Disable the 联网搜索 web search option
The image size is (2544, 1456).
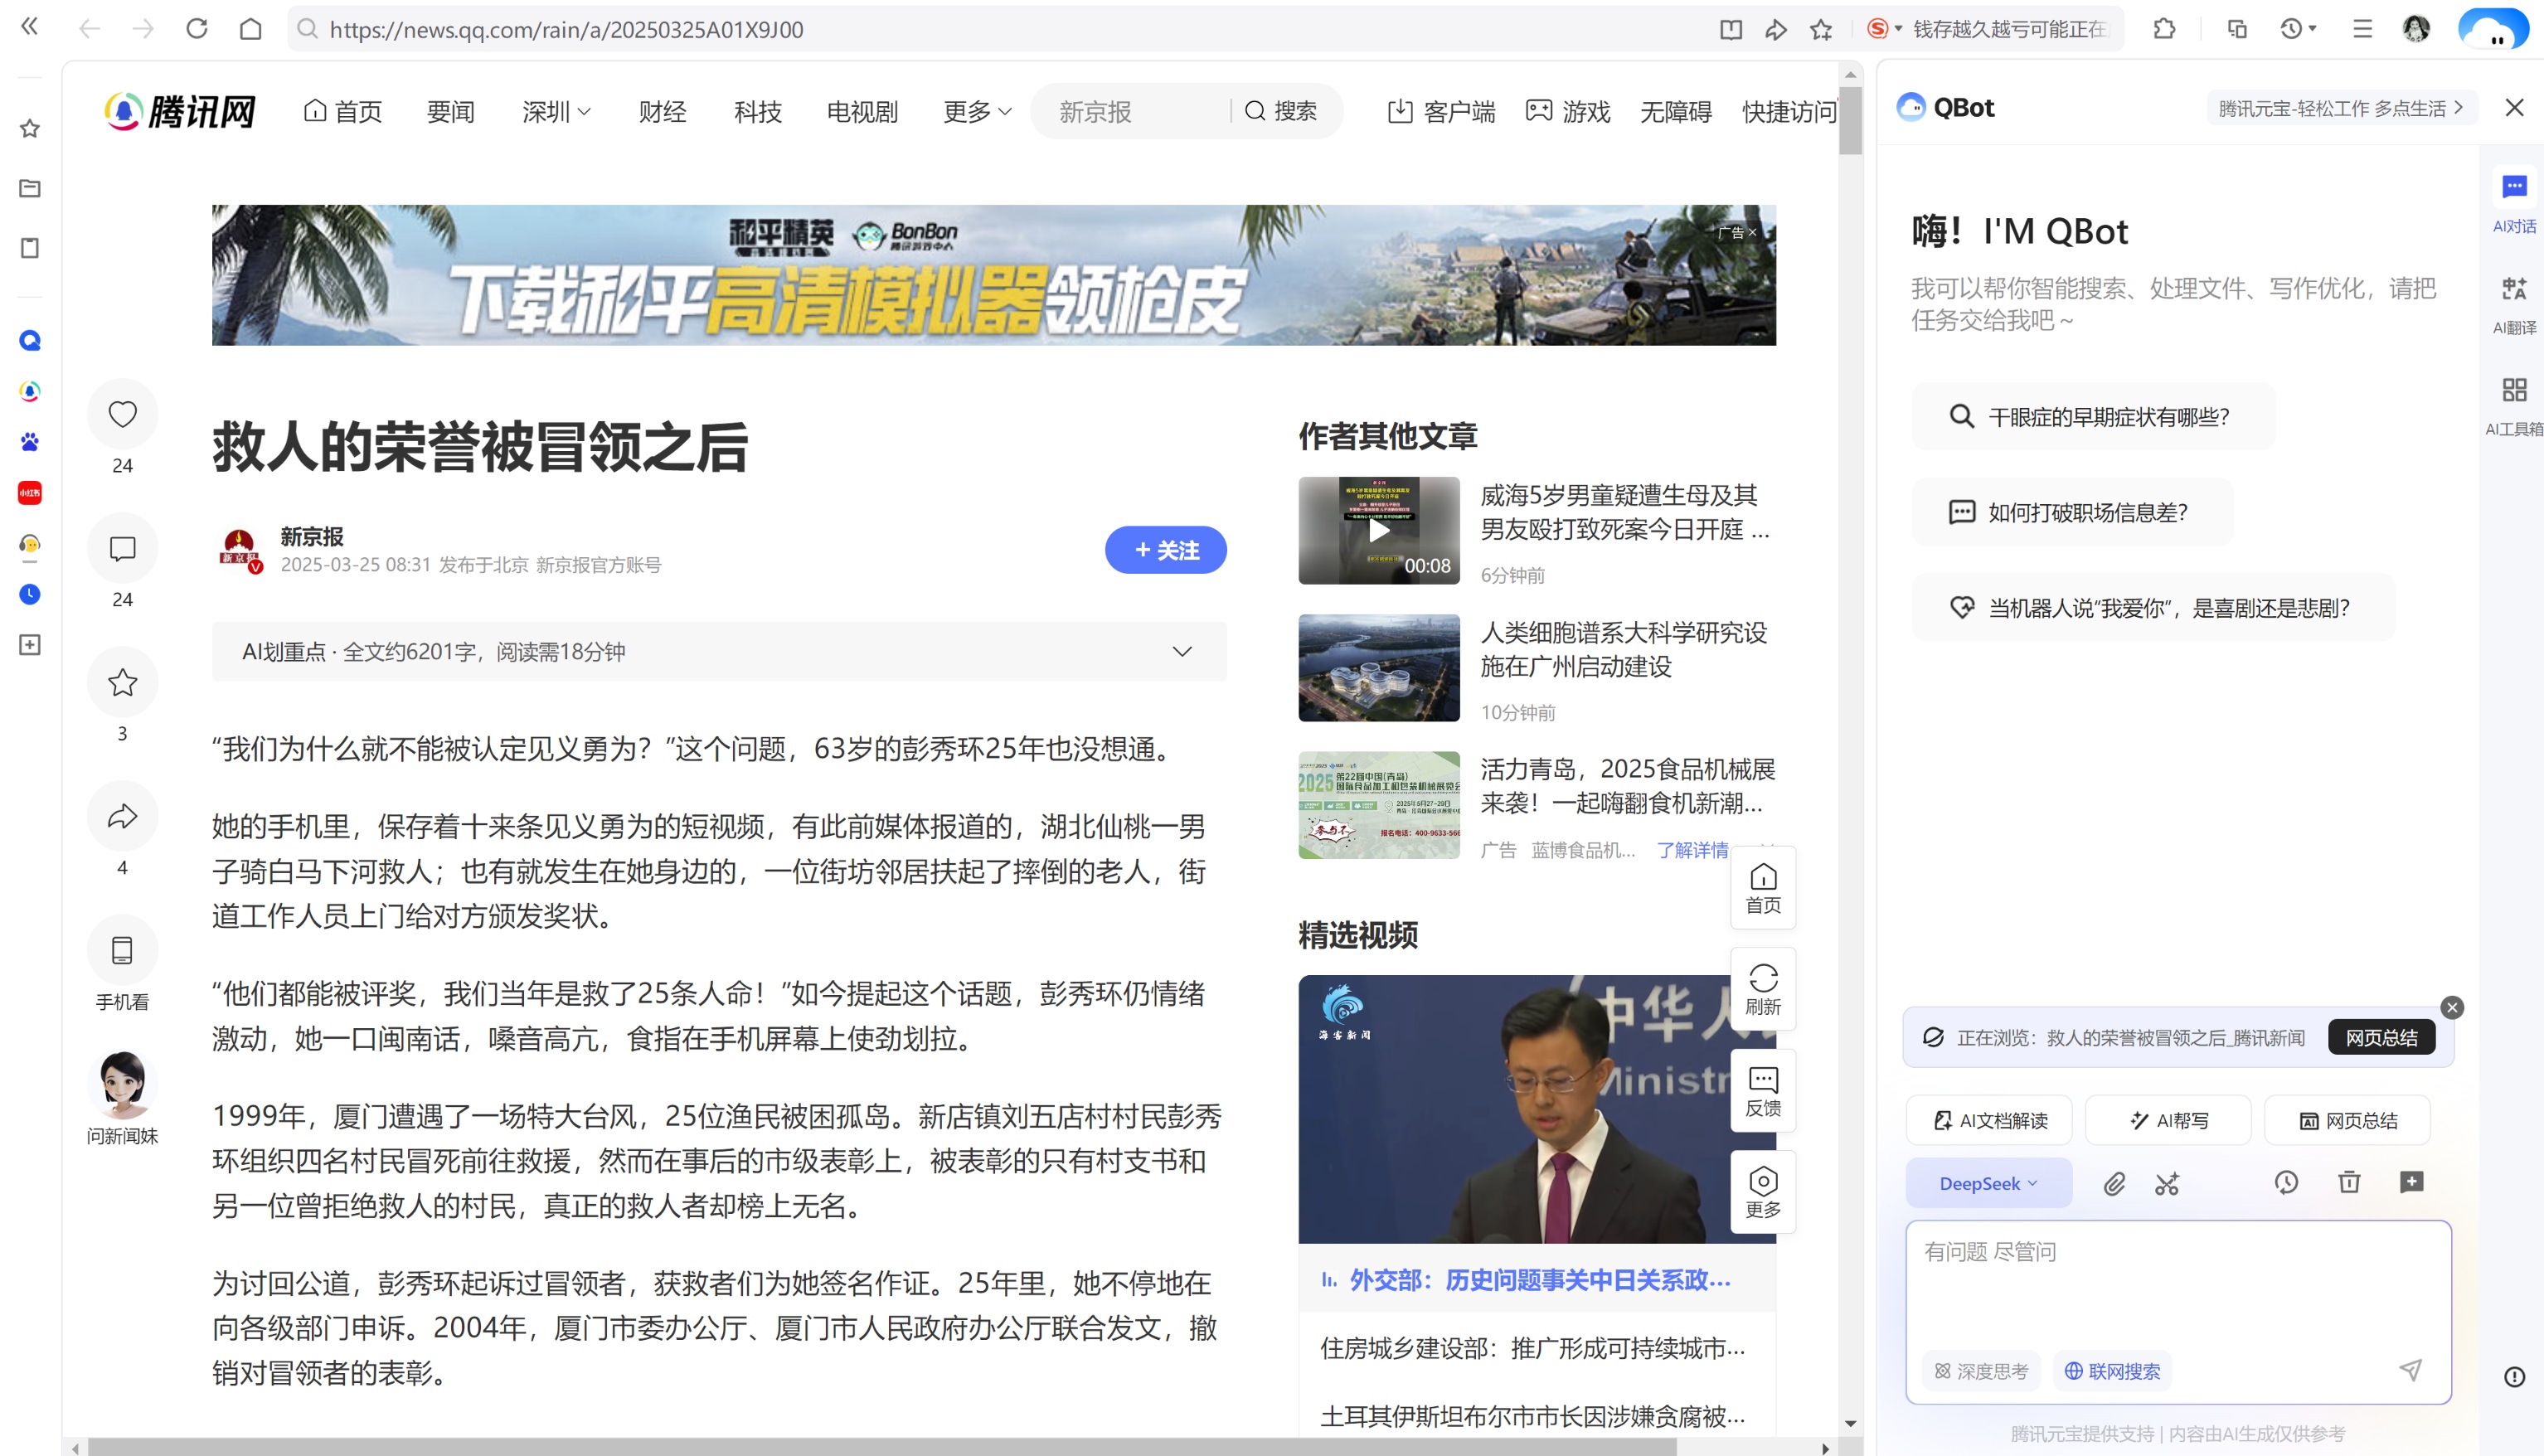[x=2112, y=1371]
